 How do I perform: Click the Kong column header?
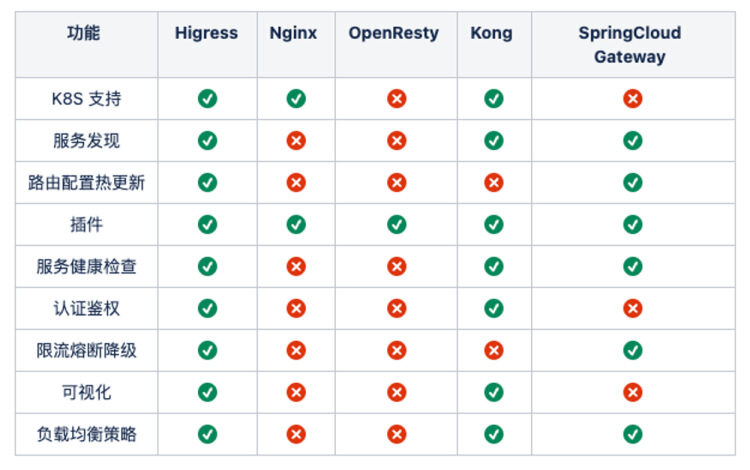491,33
